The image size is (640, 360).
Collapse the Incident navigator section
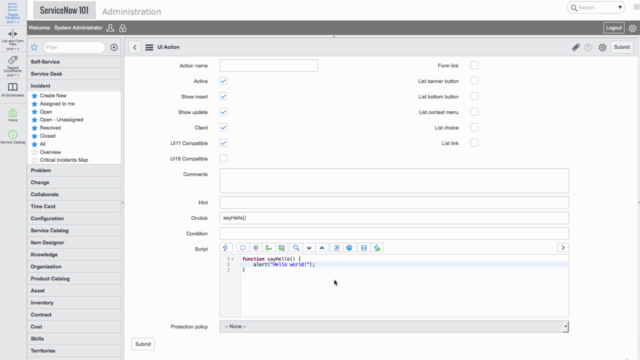74,86
